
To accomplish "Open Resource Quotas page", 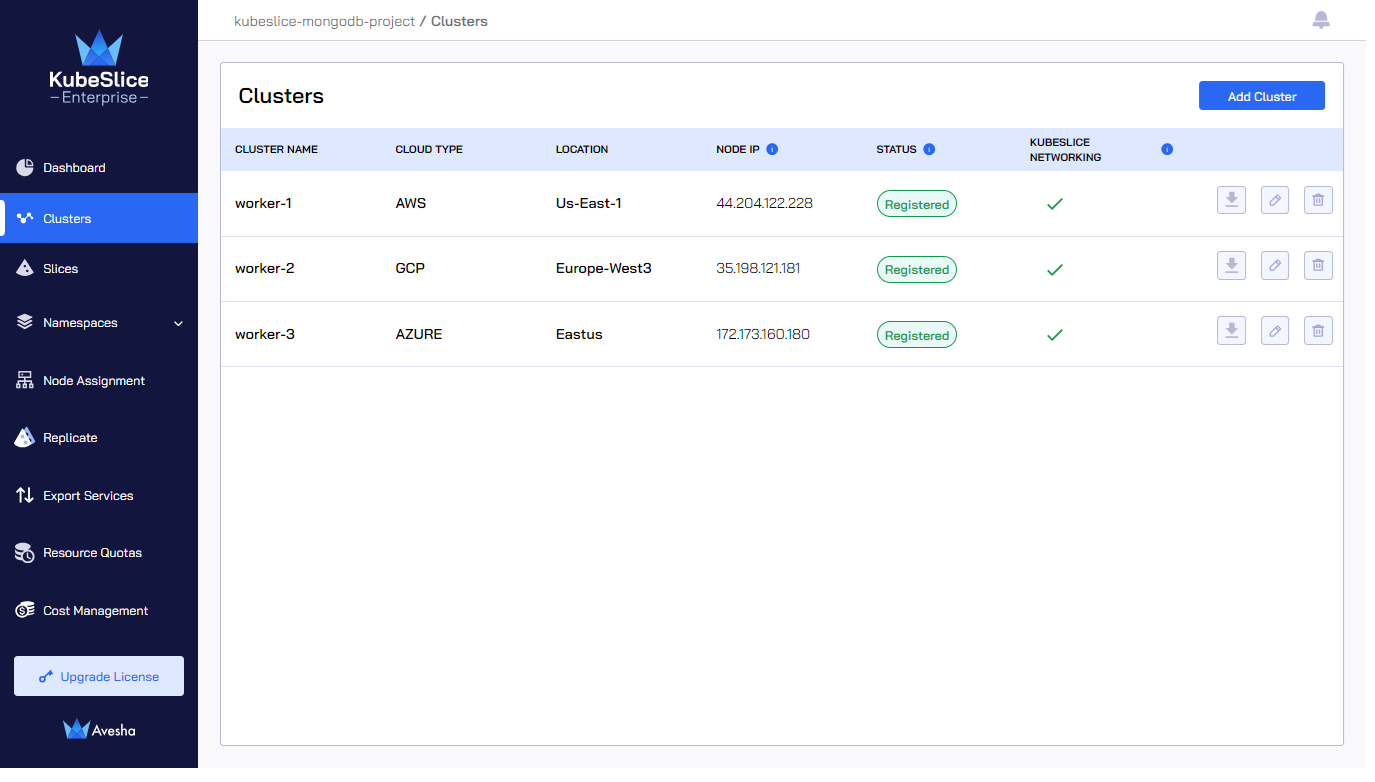I will [99, 552].
